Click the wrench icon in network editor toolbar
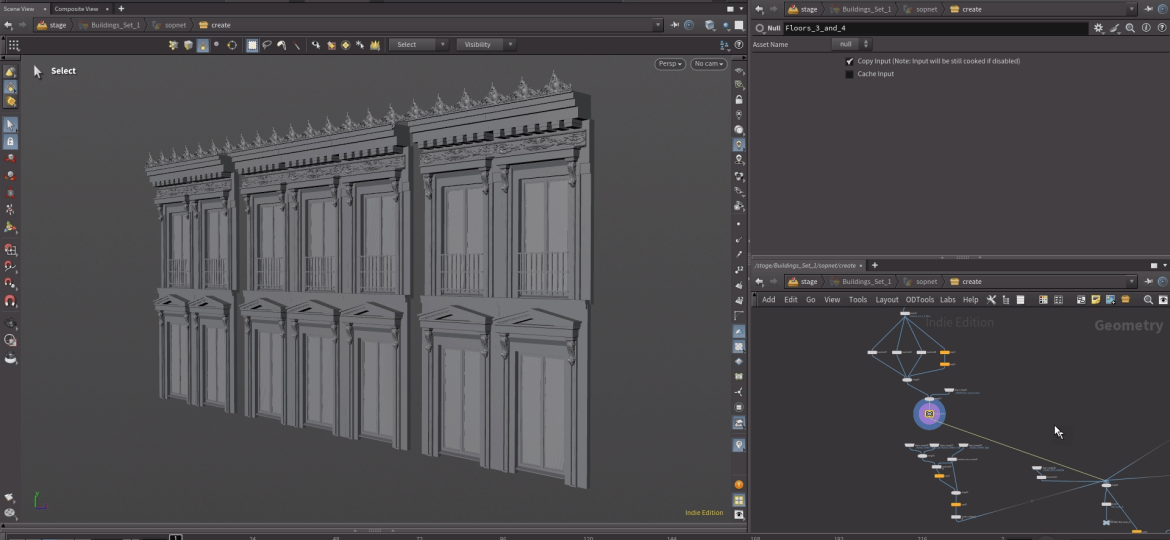 [x=991, y=300]
